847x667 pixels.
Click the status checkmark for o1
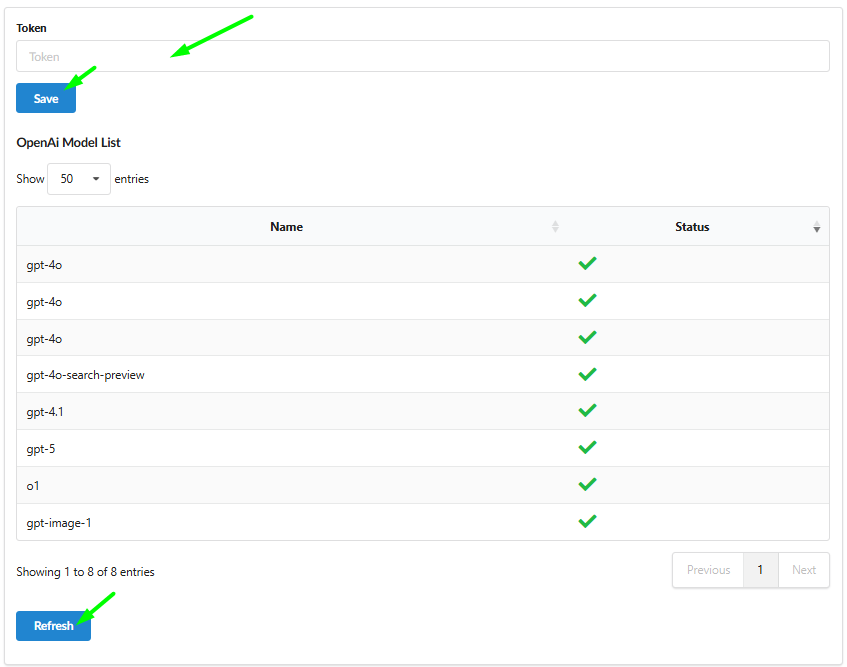(587, 484)
